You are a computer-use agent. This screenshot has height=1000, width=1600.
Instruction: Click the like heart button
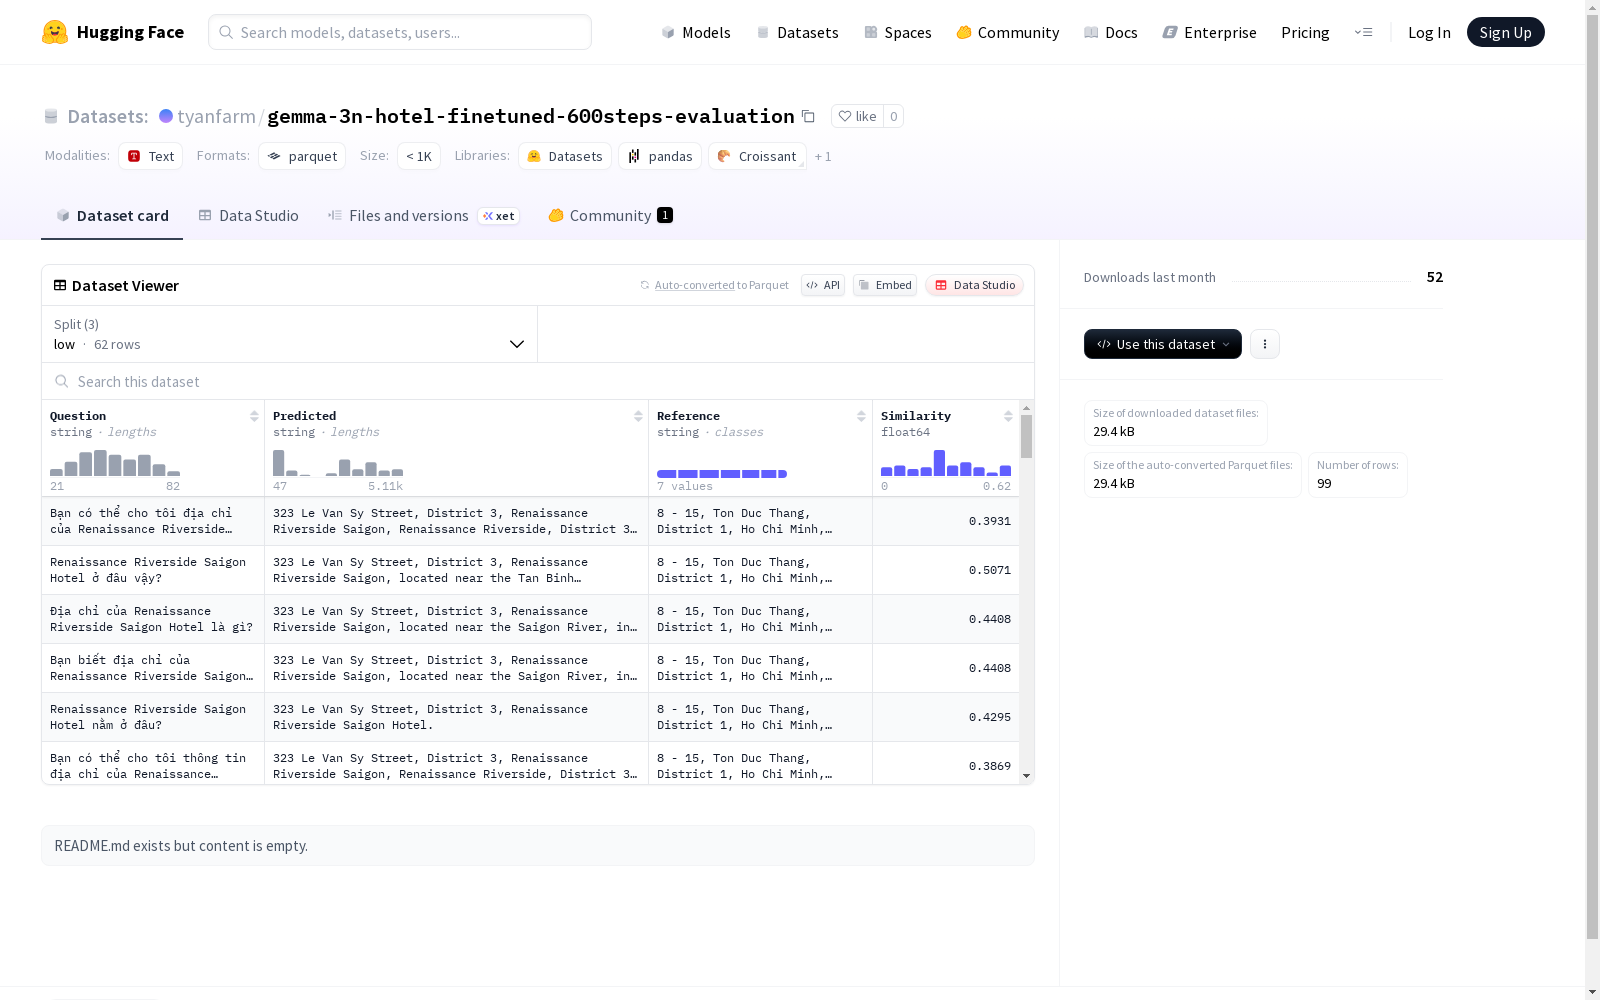[857, 116]
